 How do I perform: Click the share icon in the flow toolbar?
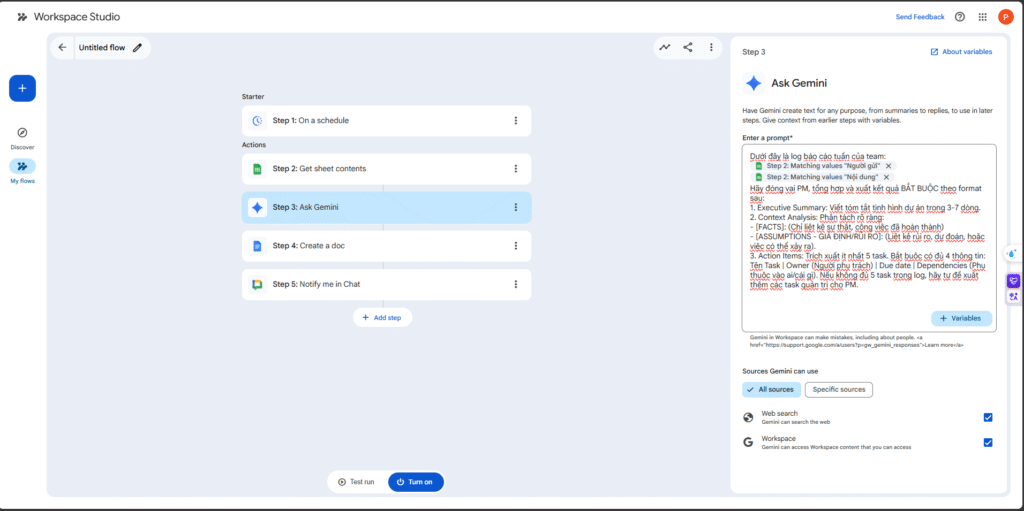688,47
